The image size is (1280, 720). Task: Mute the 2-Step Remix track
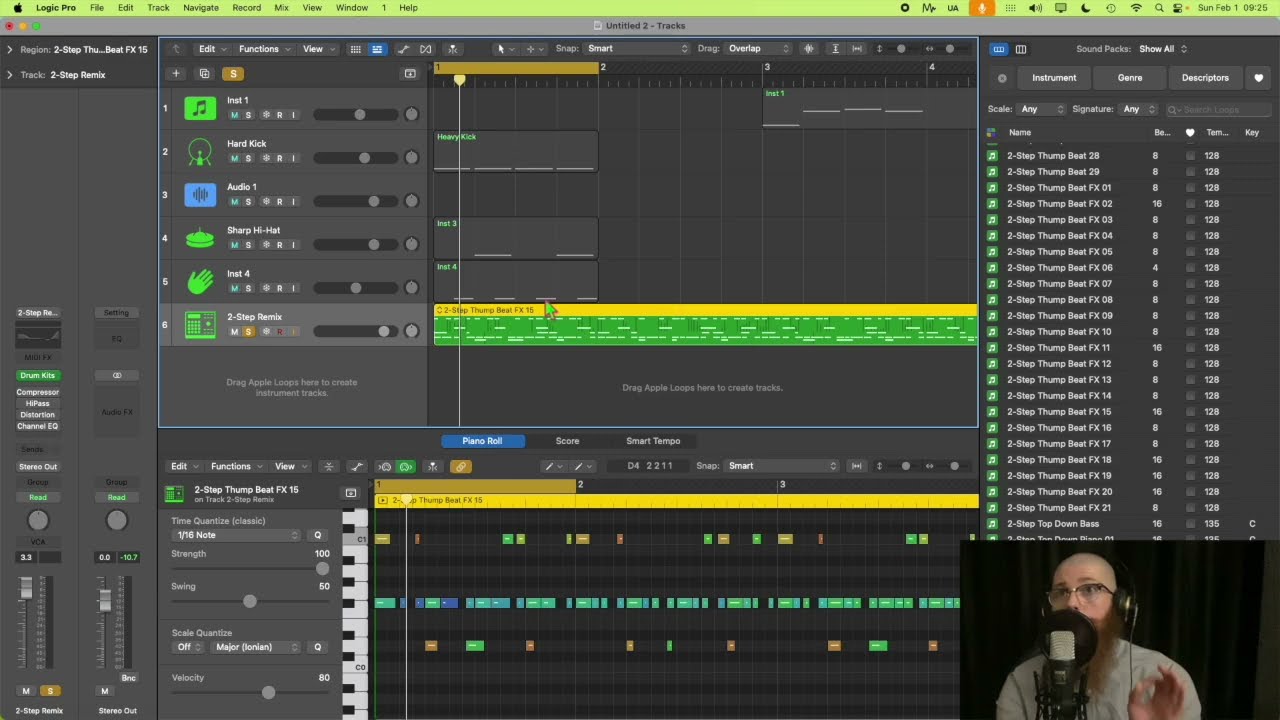[x=235, y=331]
